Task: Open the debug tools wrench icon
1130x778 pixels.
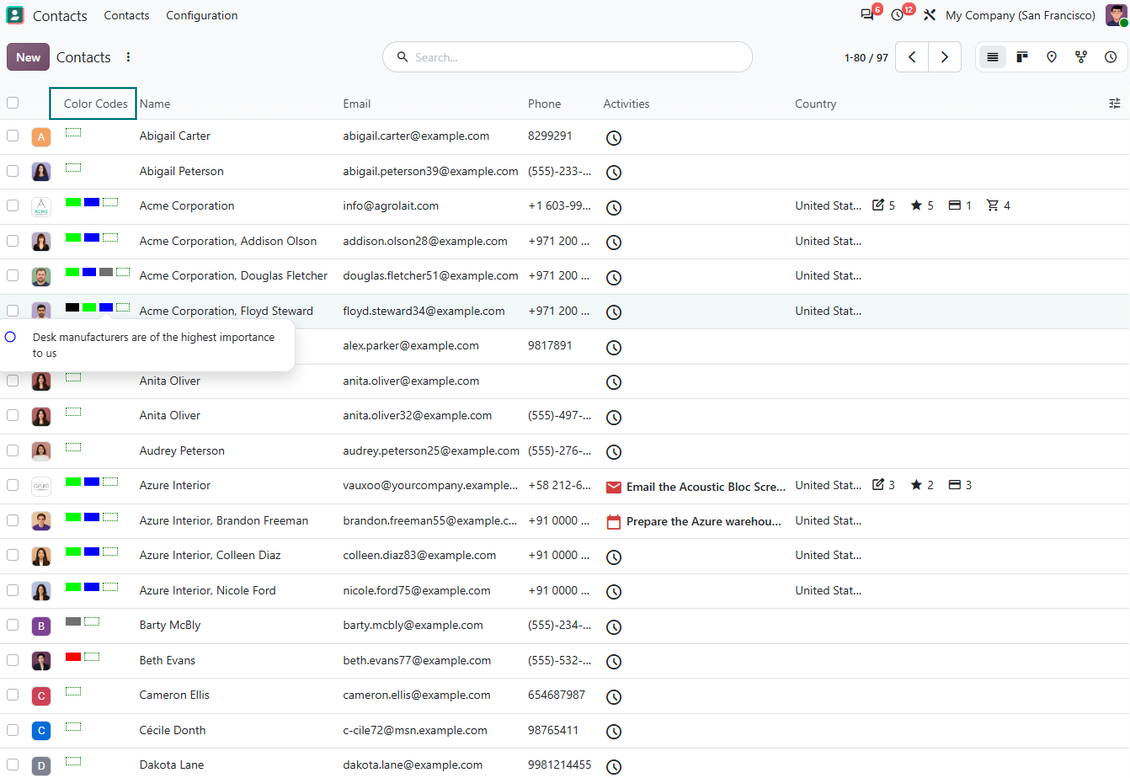Action: tap(930, 15)
